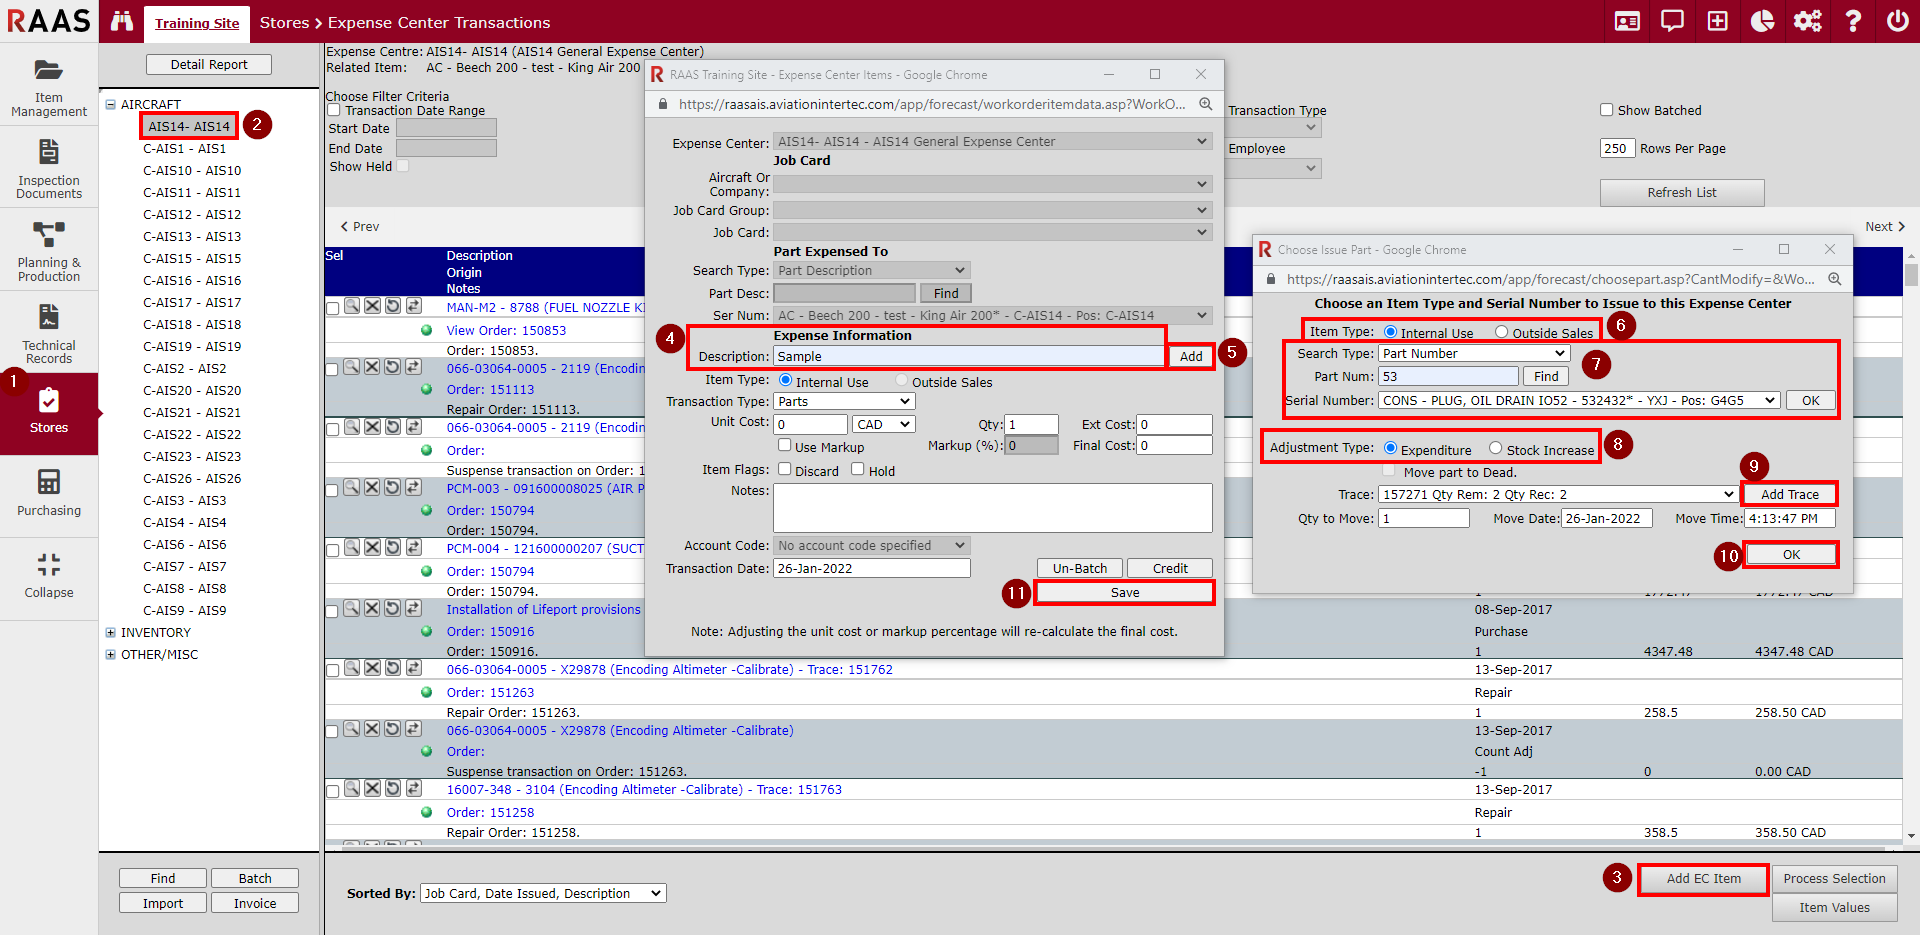1920x935 pixels.
Task: Click the binoculars search icon in header
Action: pos(122,21)
